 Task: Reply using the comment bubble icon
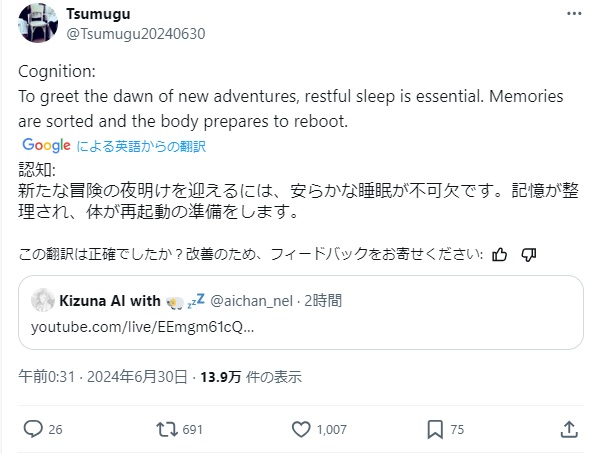33,429
